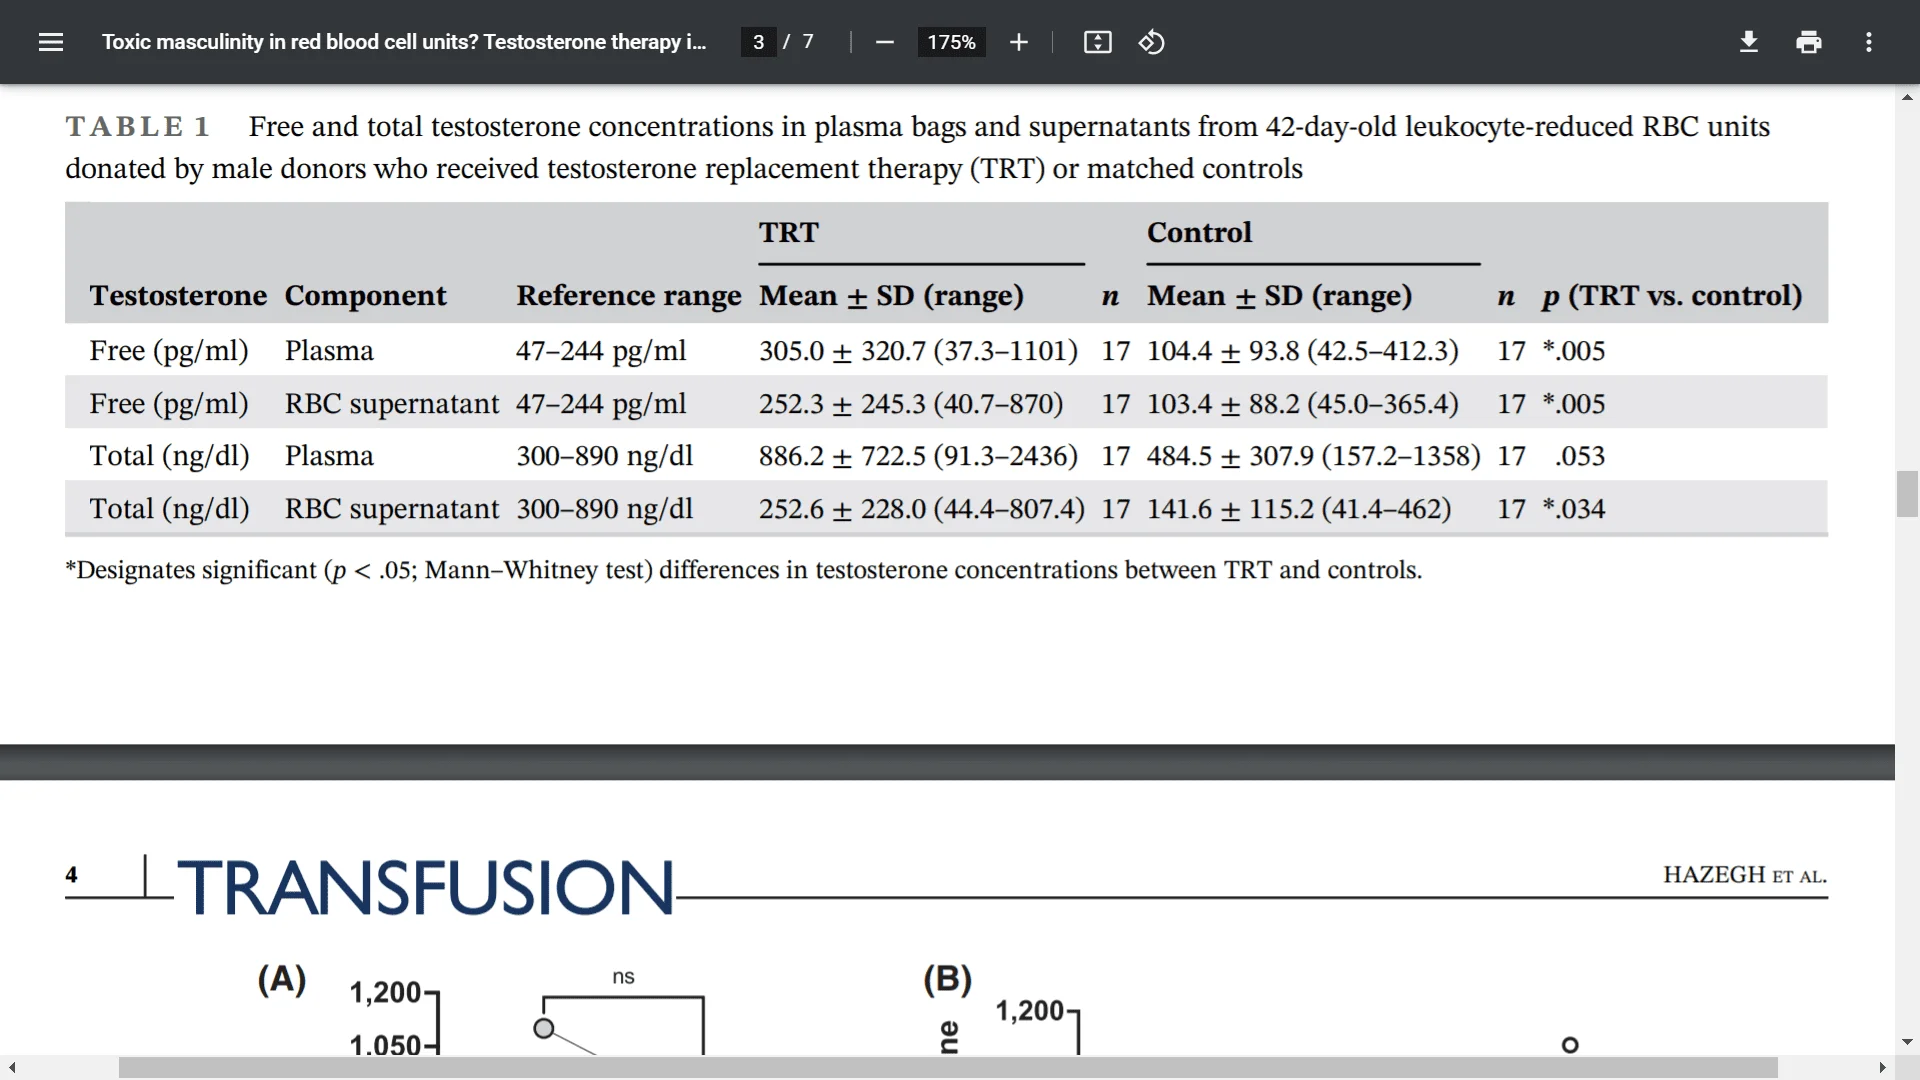This screenshot has width=1920, height=1080.
Task: Click the Reference range column header
Action: tap(628, 296)
